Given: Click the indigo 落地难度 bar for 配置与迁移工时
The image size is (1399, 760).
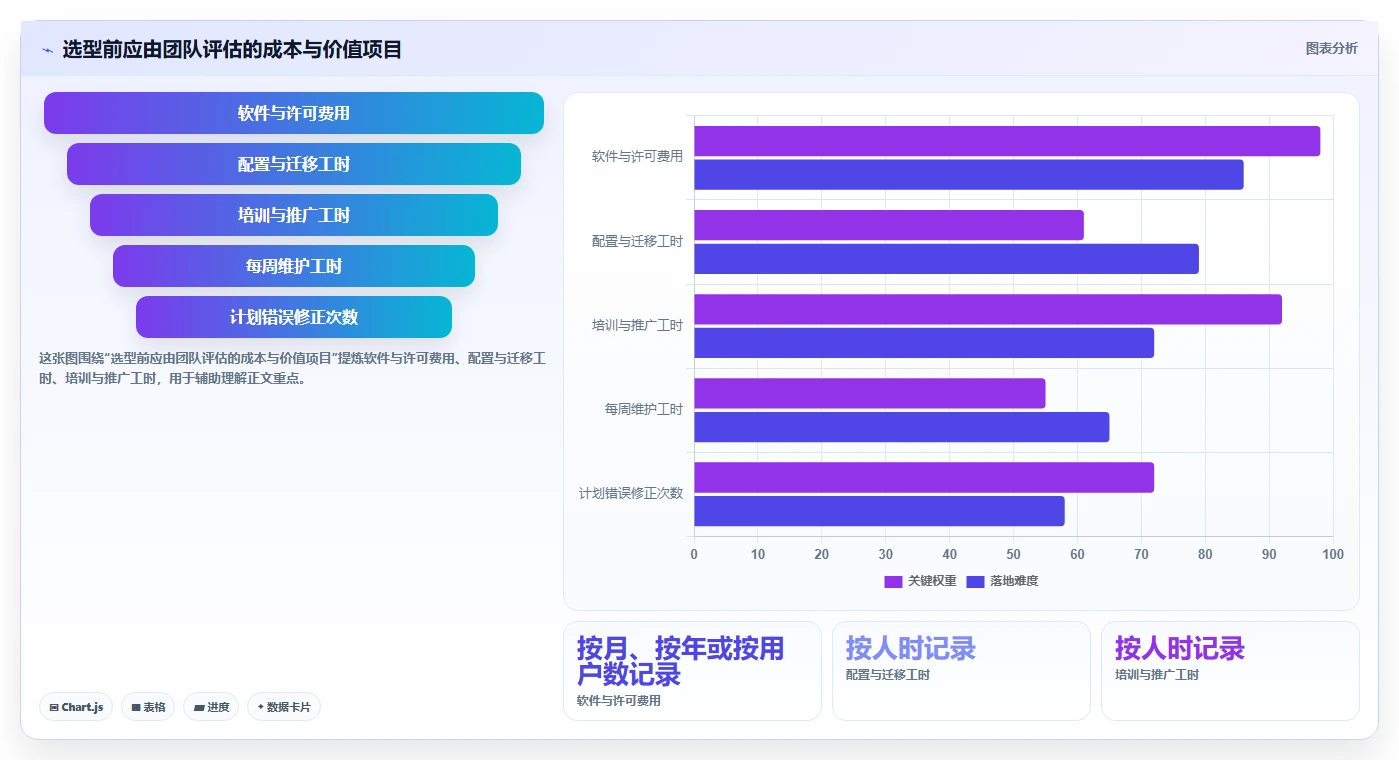Looking at the screenshot, I should click(946, 259).
